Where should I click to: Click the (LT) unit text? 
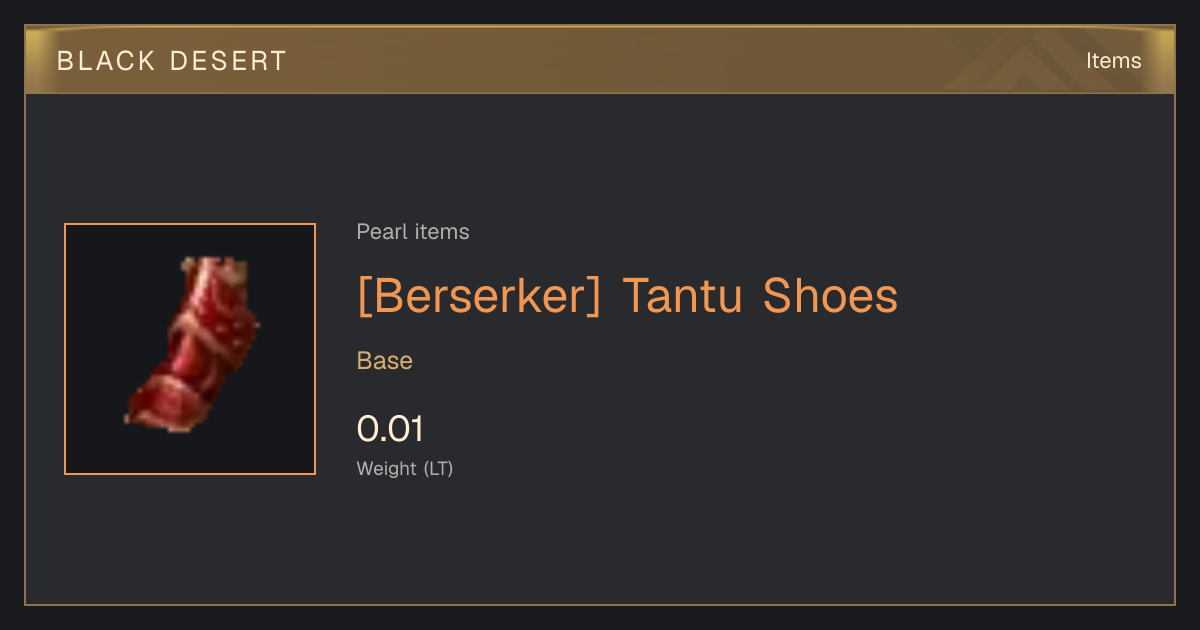(438, 468)
